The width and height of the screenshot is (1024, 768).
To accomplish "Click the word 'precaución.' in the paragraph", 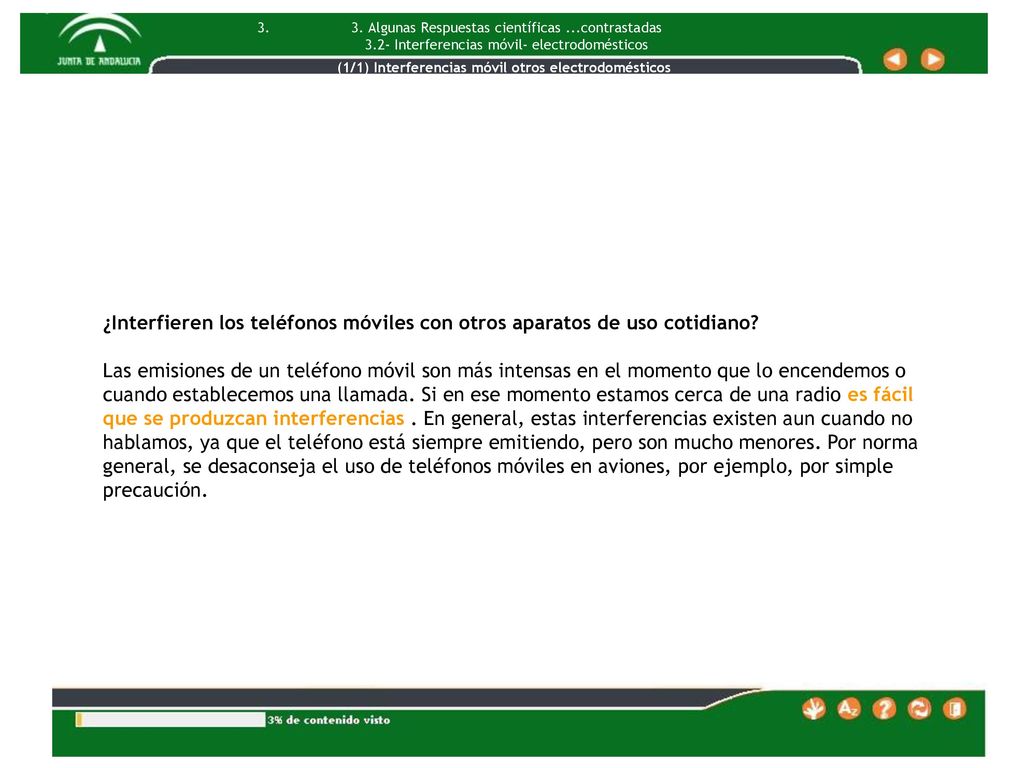I will [x=155, y=490].
